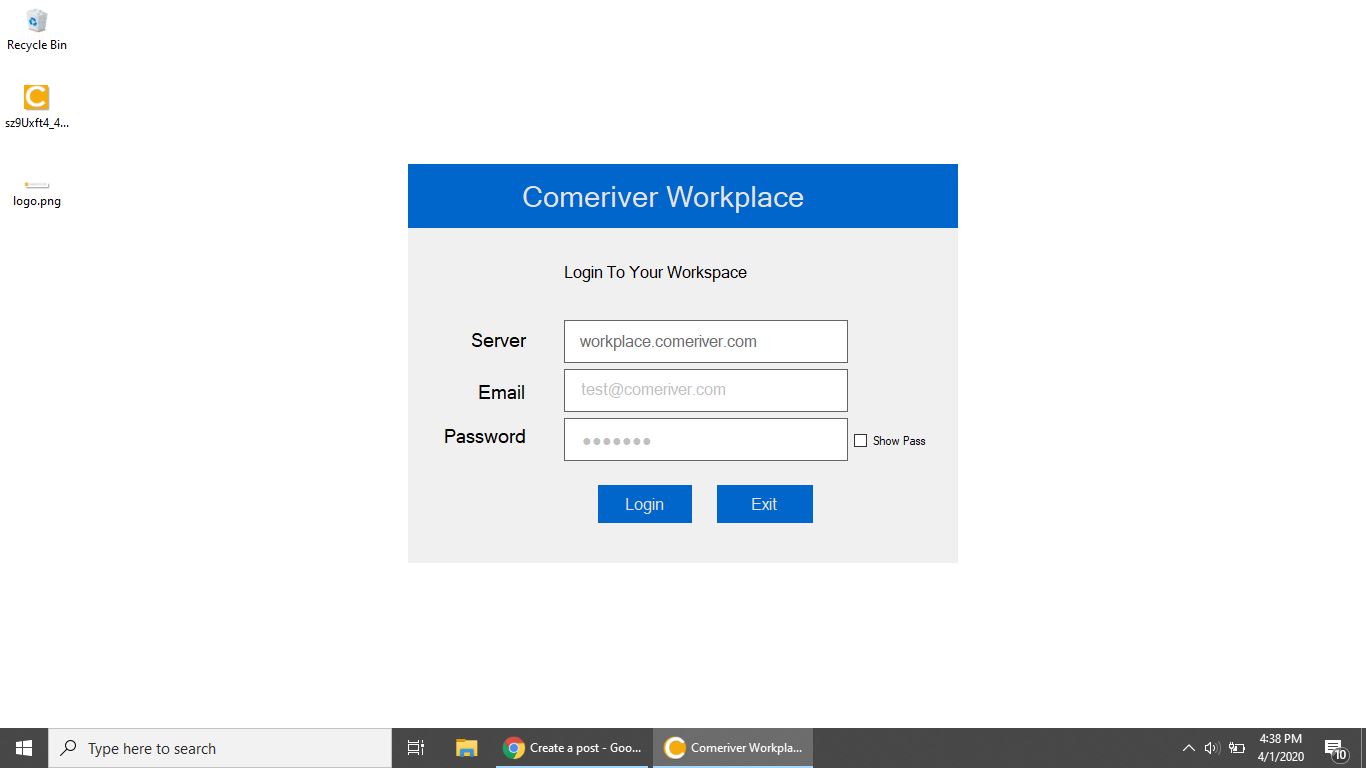This screenshot has width=1366, height=768.
Task: Click the Server address input field
Action: click(x=705, y=341)
